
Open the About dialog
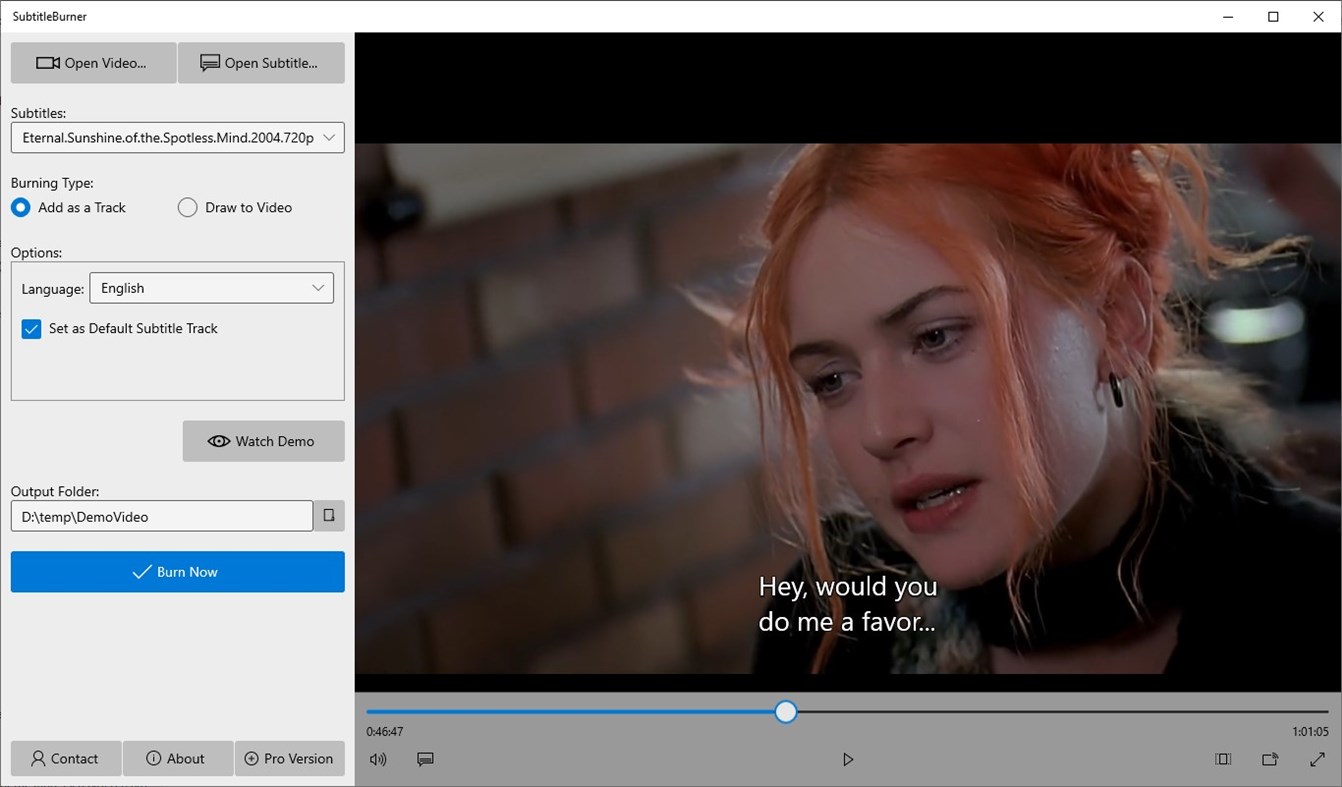click(177, 758)
